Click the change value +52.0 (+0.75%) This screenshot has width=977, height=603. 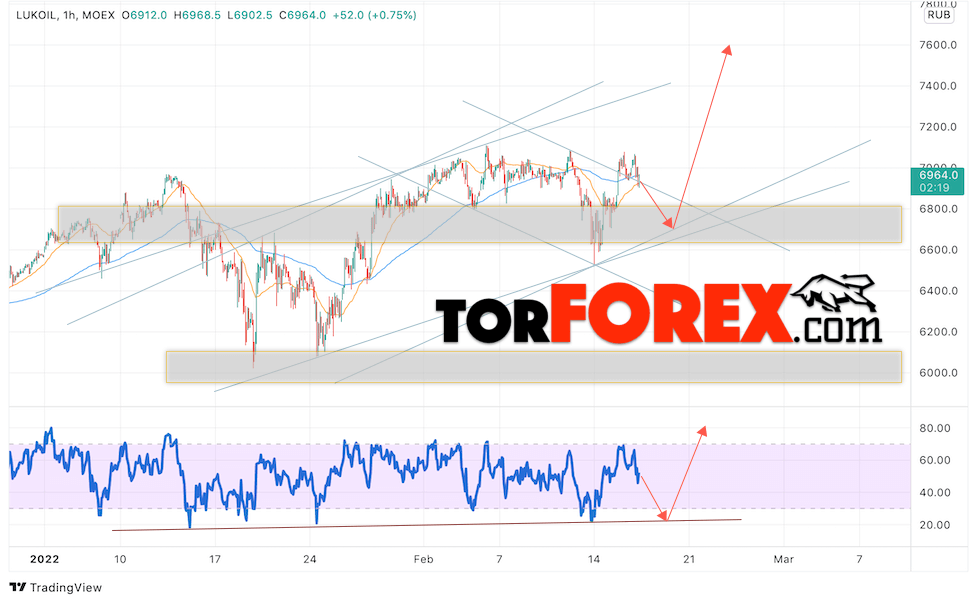point(374,15)
